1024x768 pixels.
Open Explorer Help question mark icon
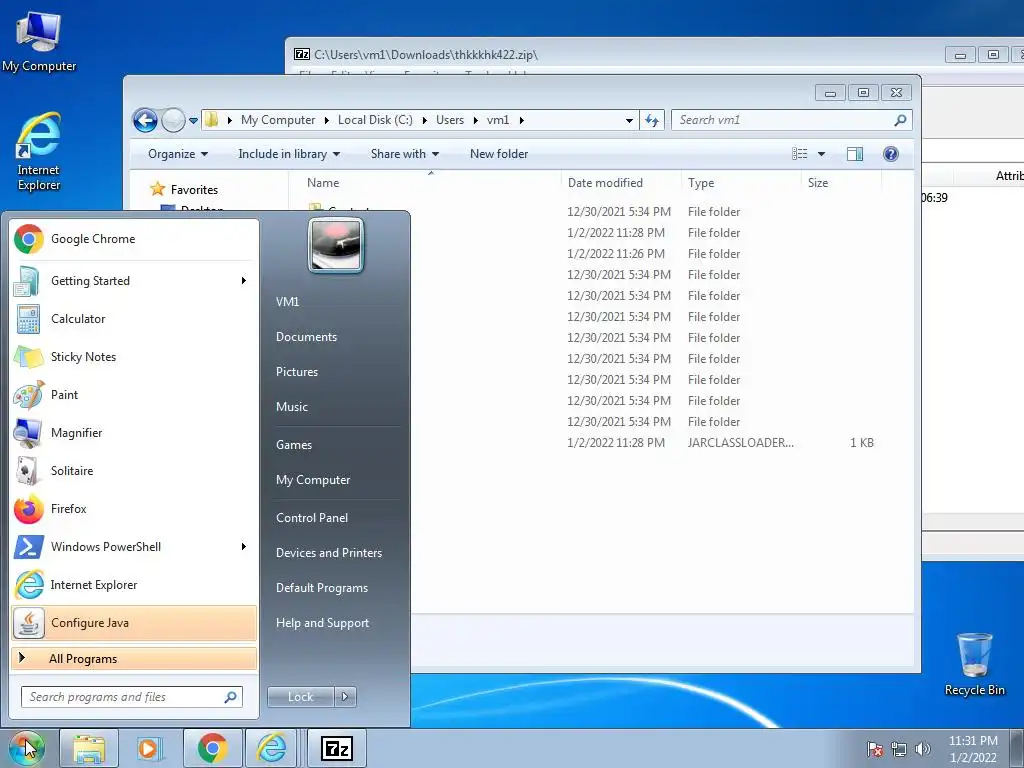coord(891,154)
